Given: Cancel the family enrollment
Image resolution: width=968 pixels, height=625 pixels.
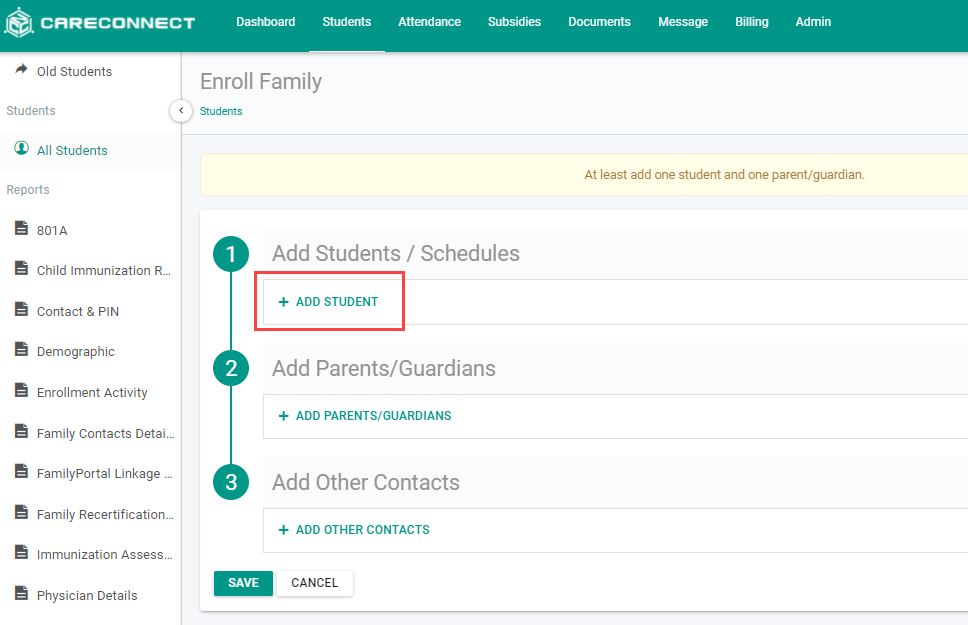Looking at the screenshot, I should point(314,583).
